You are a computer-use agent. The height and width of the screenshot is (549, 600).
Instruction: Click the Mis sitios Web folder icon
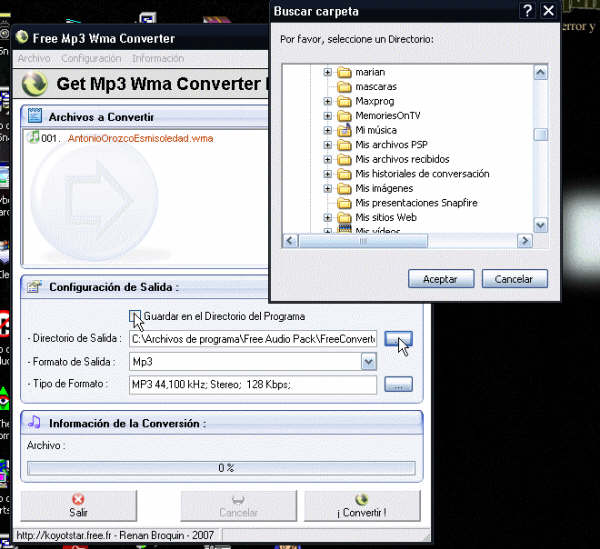tap(344, 217)
